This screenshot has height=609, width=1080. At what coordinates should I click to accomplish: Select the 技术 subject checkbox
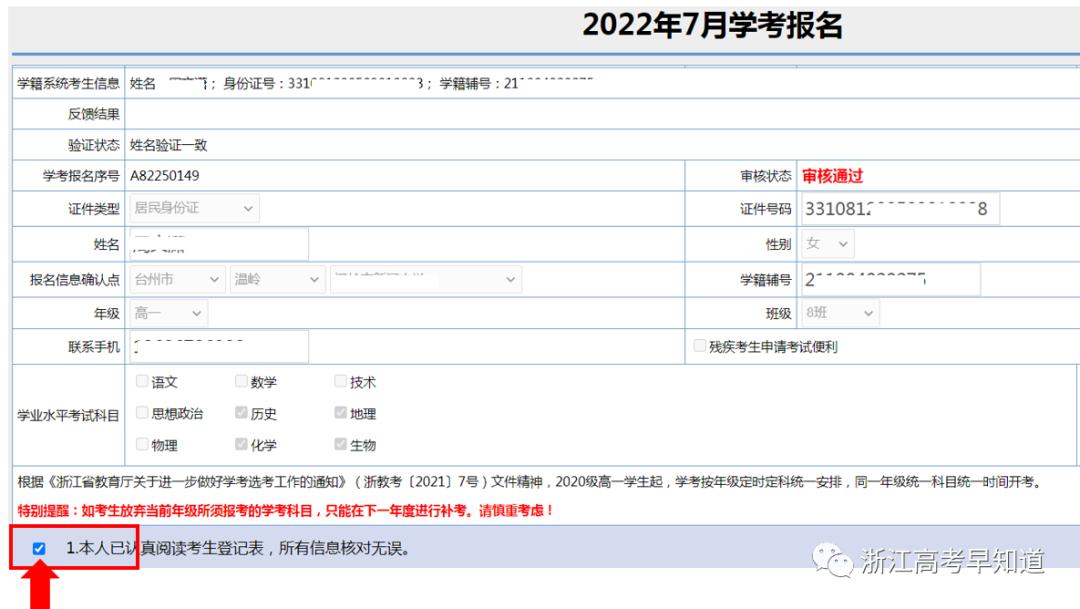340,381
